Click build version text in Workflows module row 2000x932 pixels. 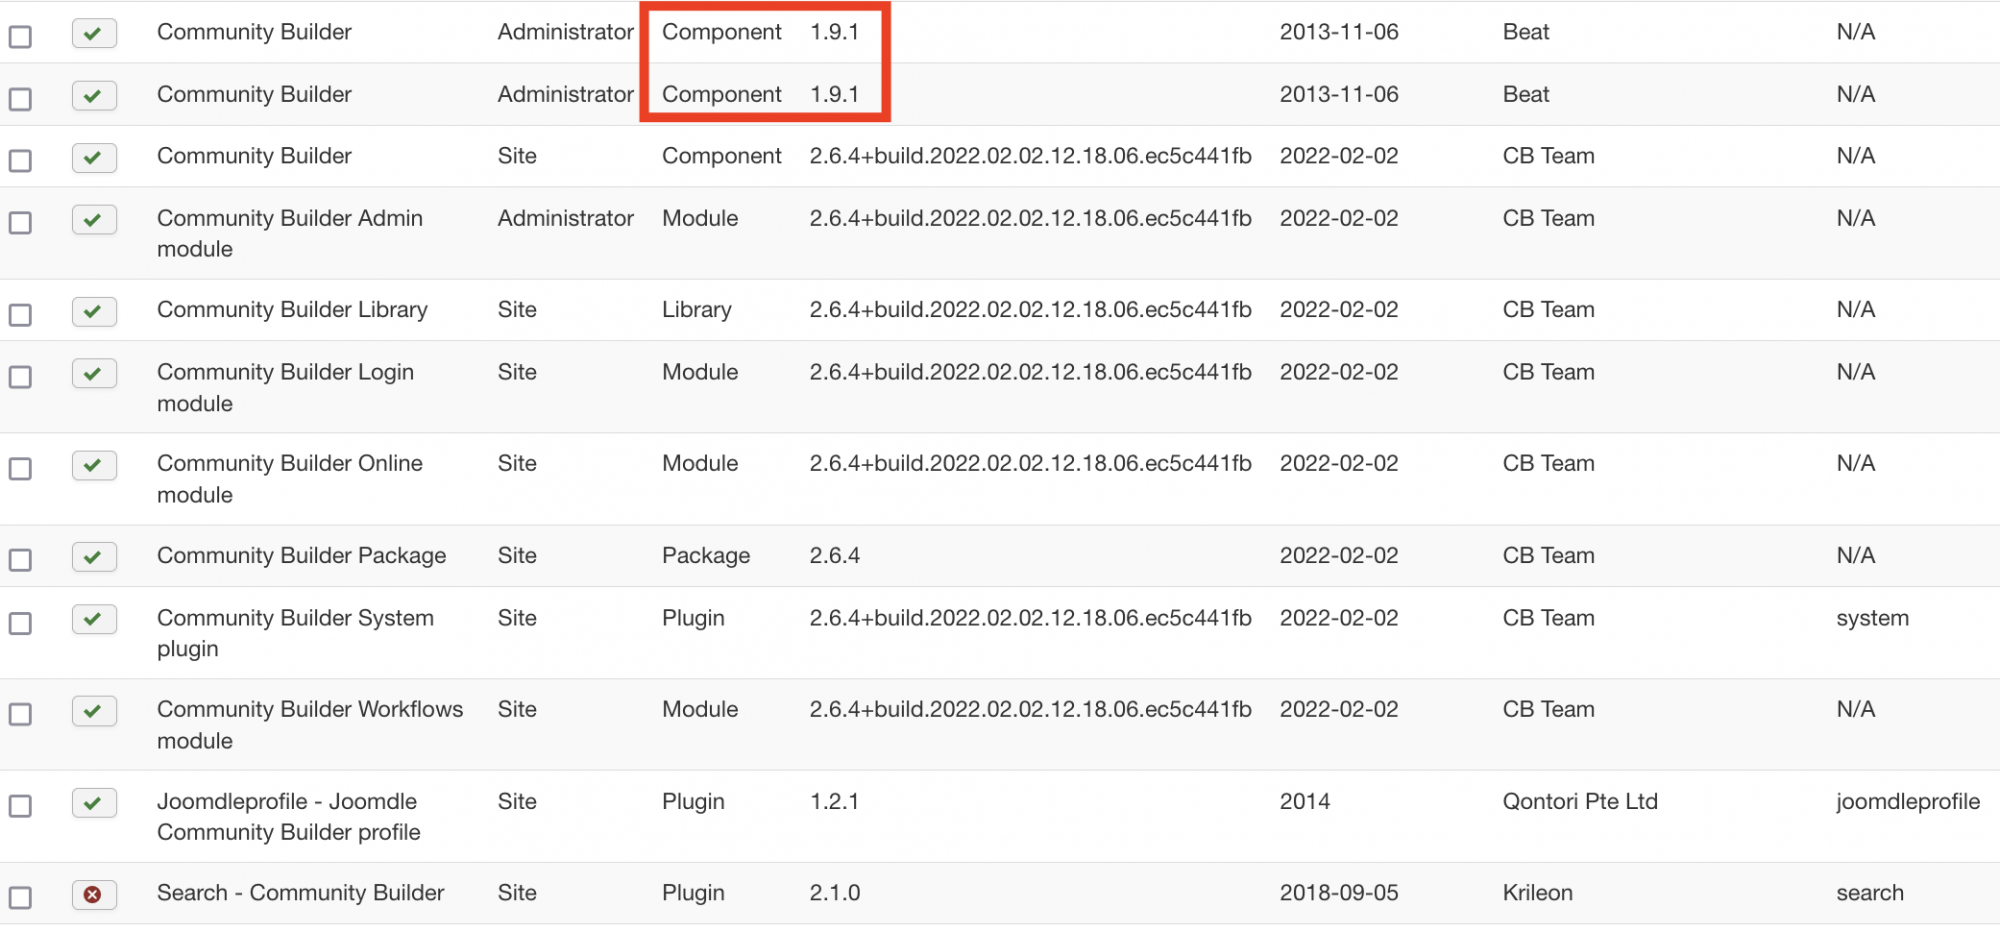[1031, 710]
